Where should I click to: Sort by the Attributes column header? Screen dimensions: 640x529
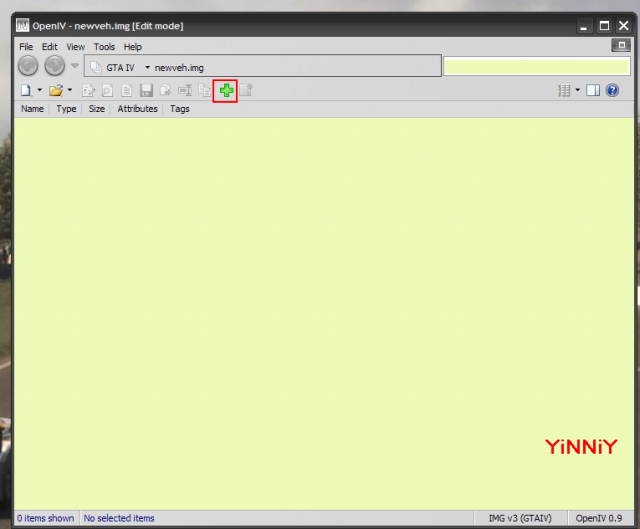[x=138, y=109]
